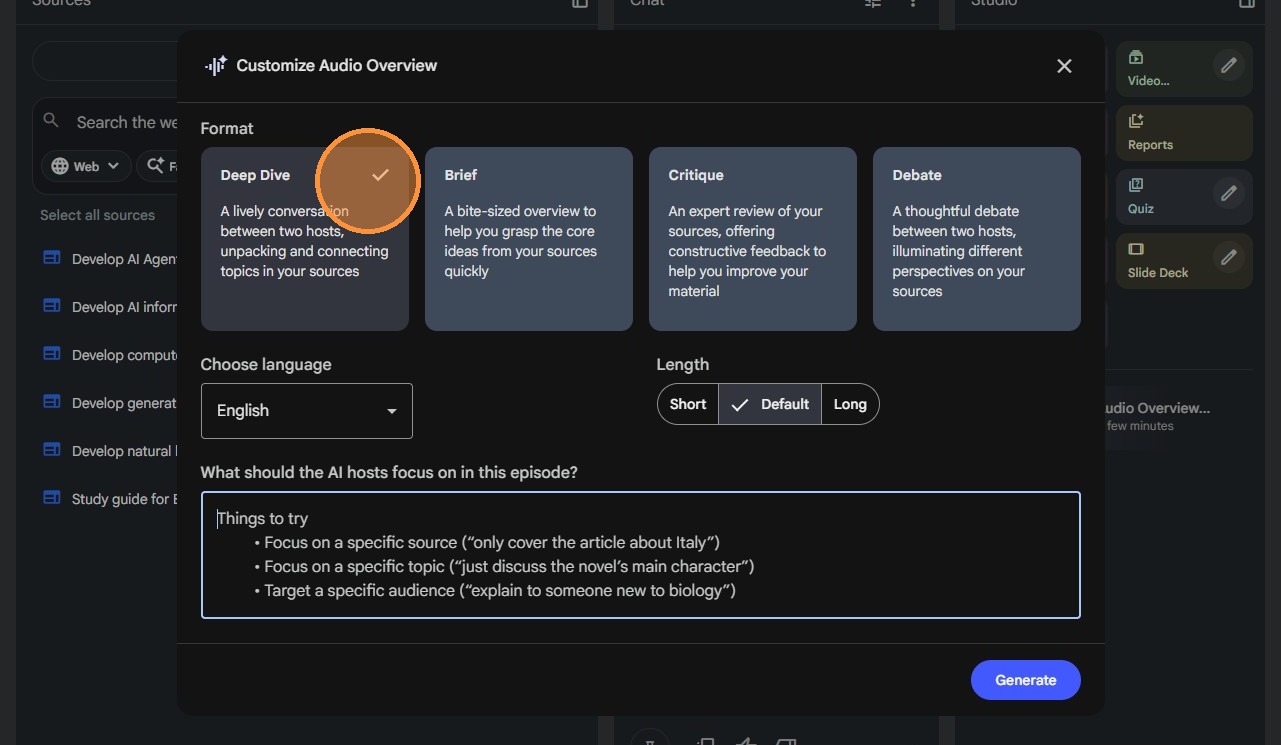Image resolution: width=1281 pixels, height=745 pixels.
Task: Click the search magnifier icon in Sources
Action: pos(52,121)
